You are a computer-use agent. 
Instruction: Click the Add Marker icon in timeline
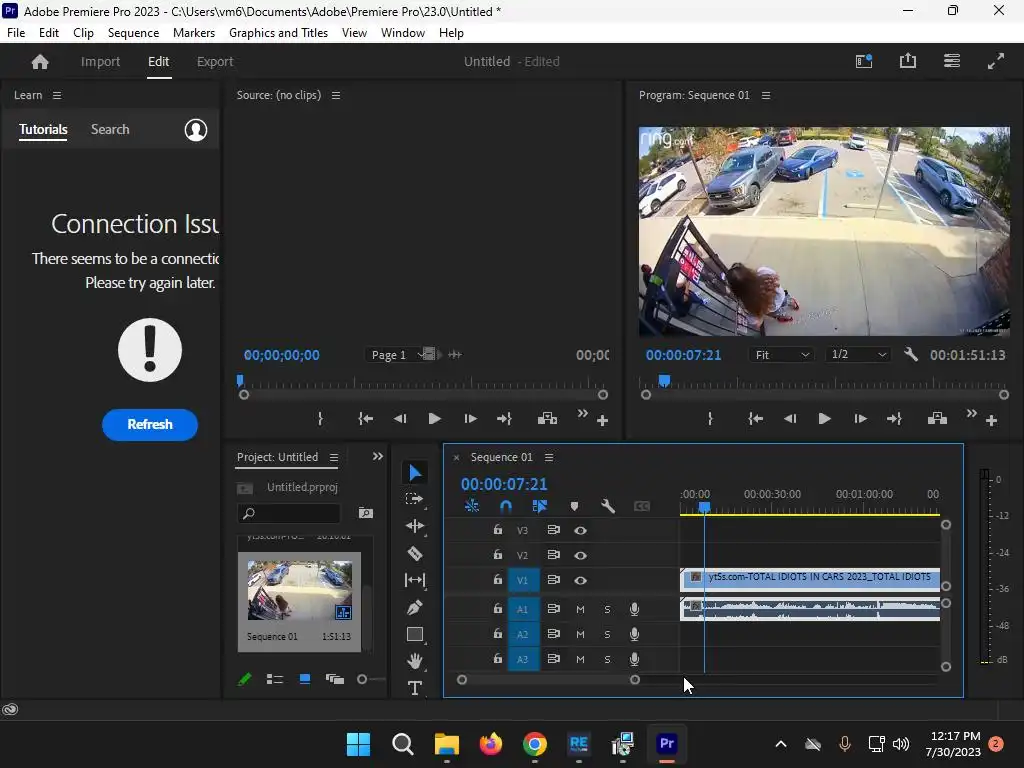[x=574, y=507]
